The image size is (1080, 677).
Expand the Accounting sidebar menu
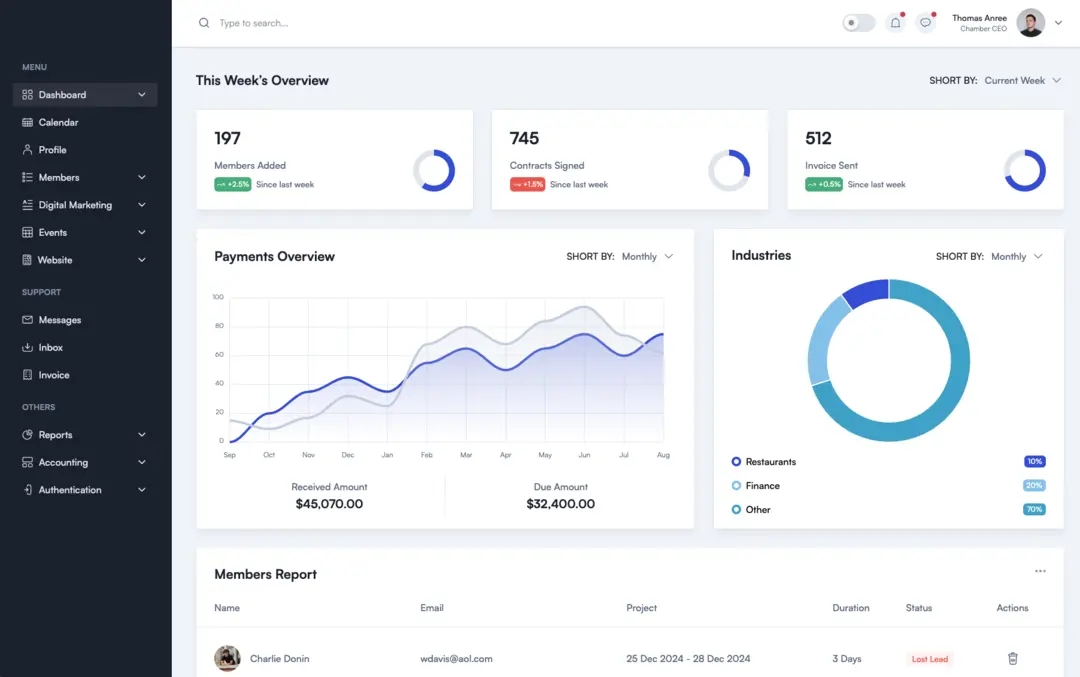point(60,462)
